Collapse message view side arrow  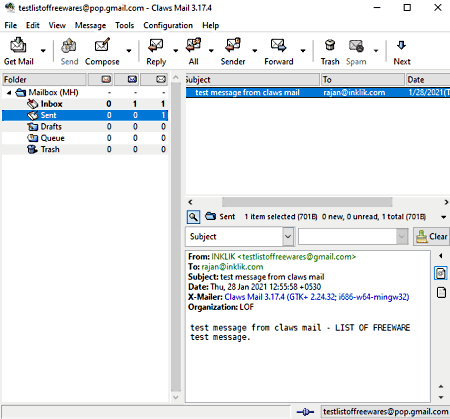pyautogui.click(x=441, y=256)
